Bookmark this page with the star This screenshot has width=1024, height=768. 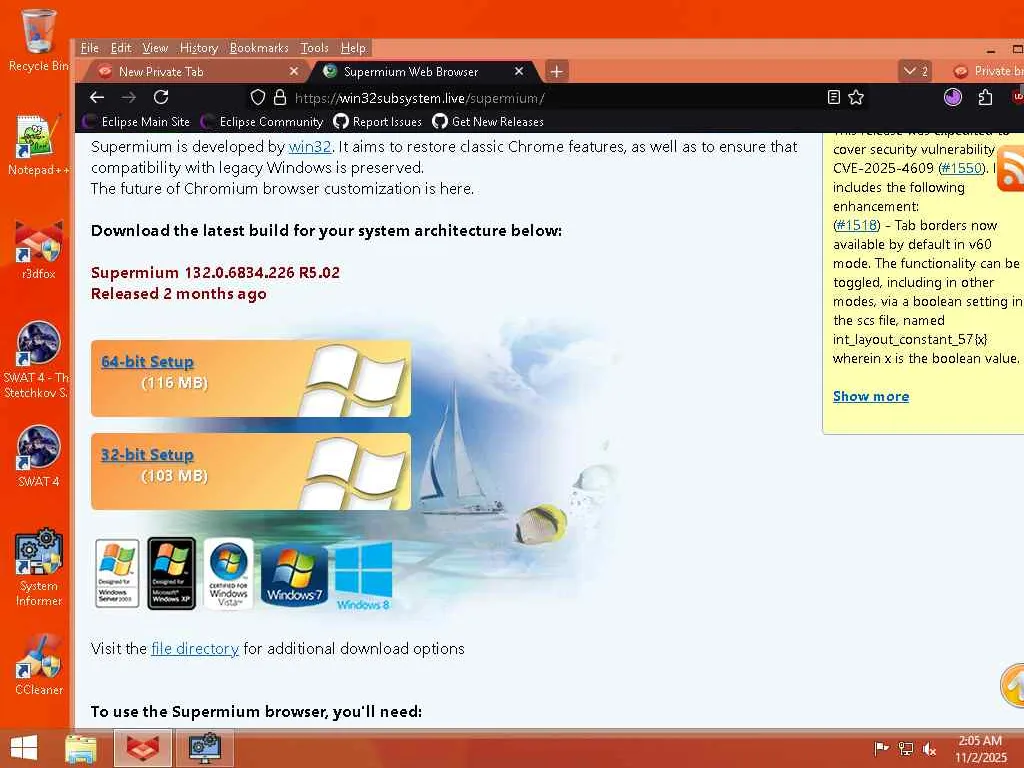[x=856, y=97]
